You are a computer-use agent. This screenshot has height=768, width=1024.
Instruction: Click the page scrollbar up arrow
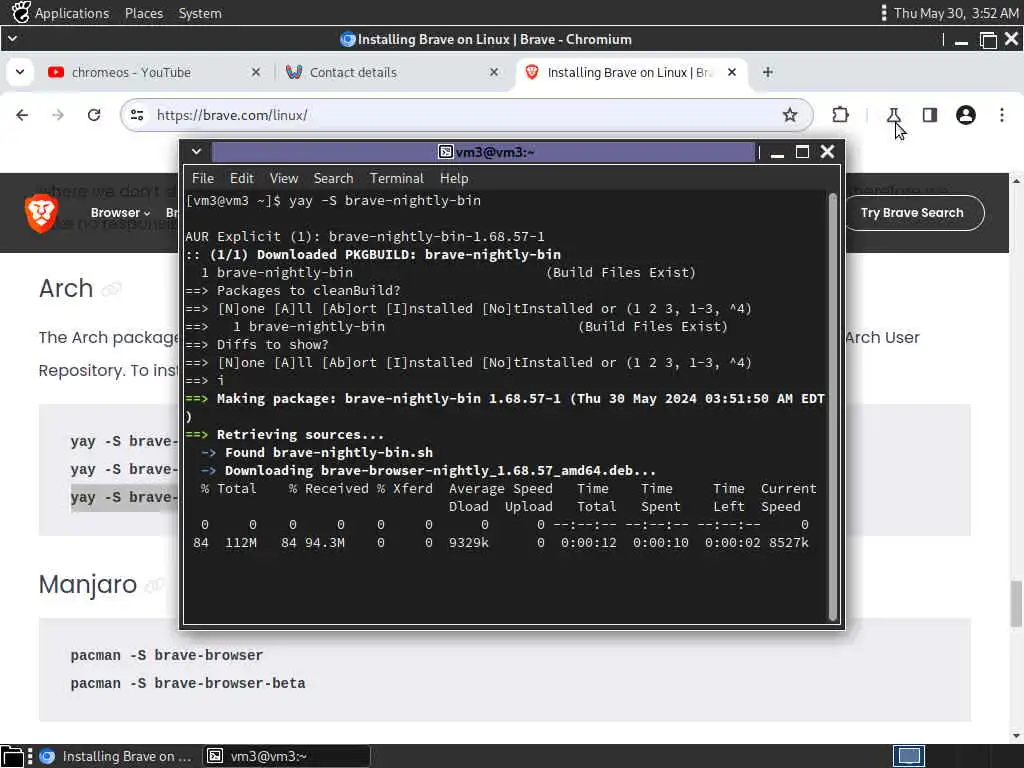[x=1016, y=180]
